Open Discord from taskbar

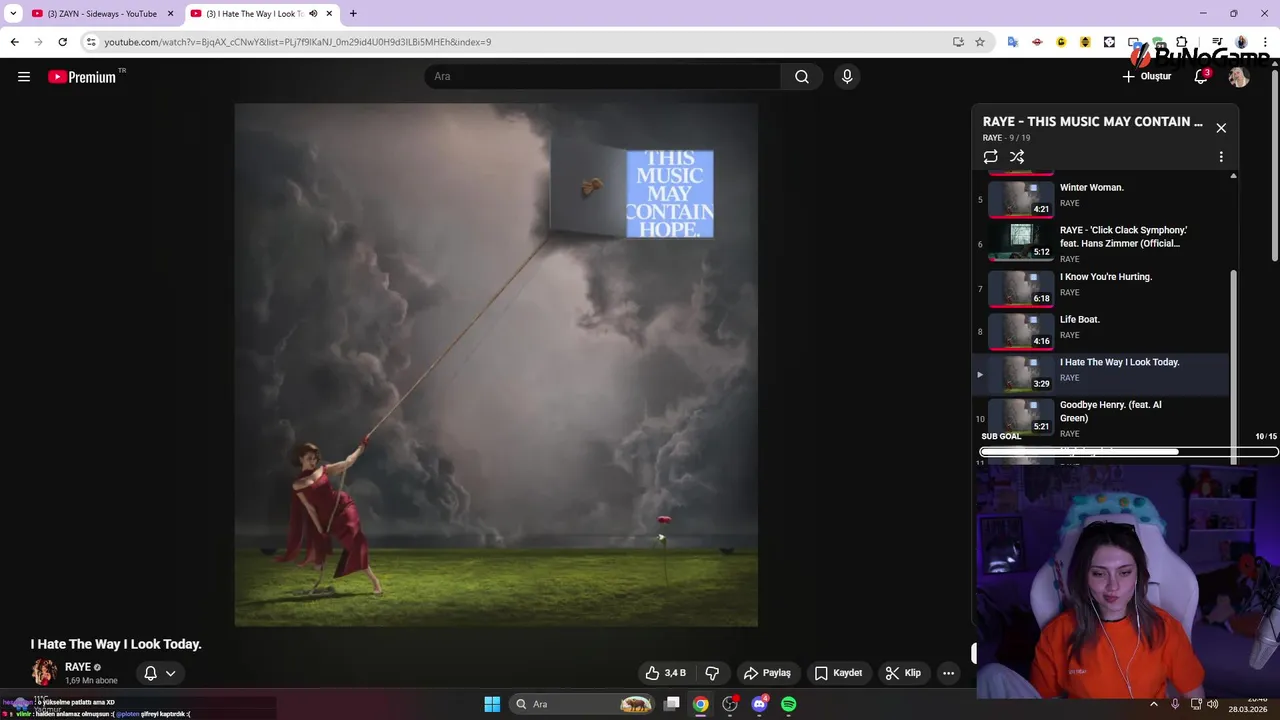pyautogui.click(x=759, y=704)
